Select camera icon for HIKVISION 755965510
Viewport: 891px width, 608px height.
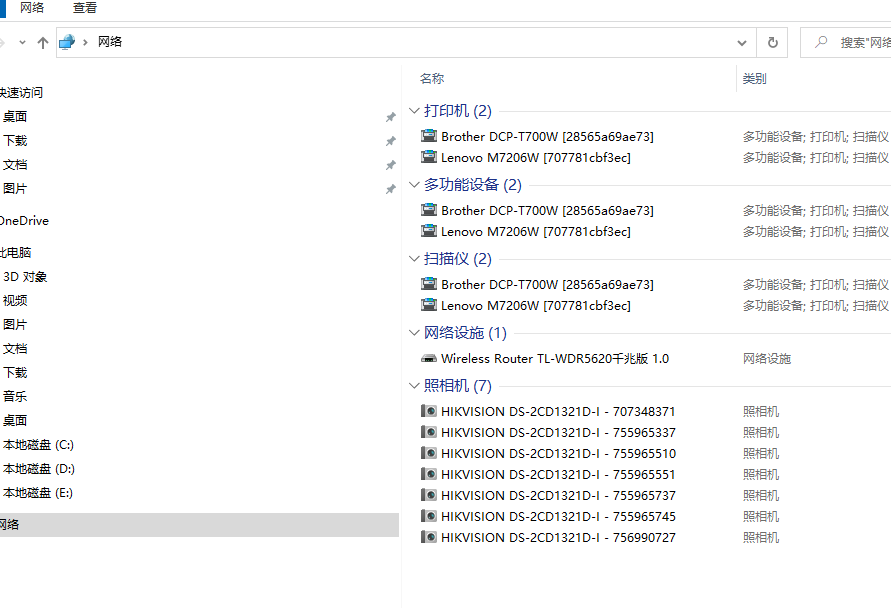coord(429,453)
